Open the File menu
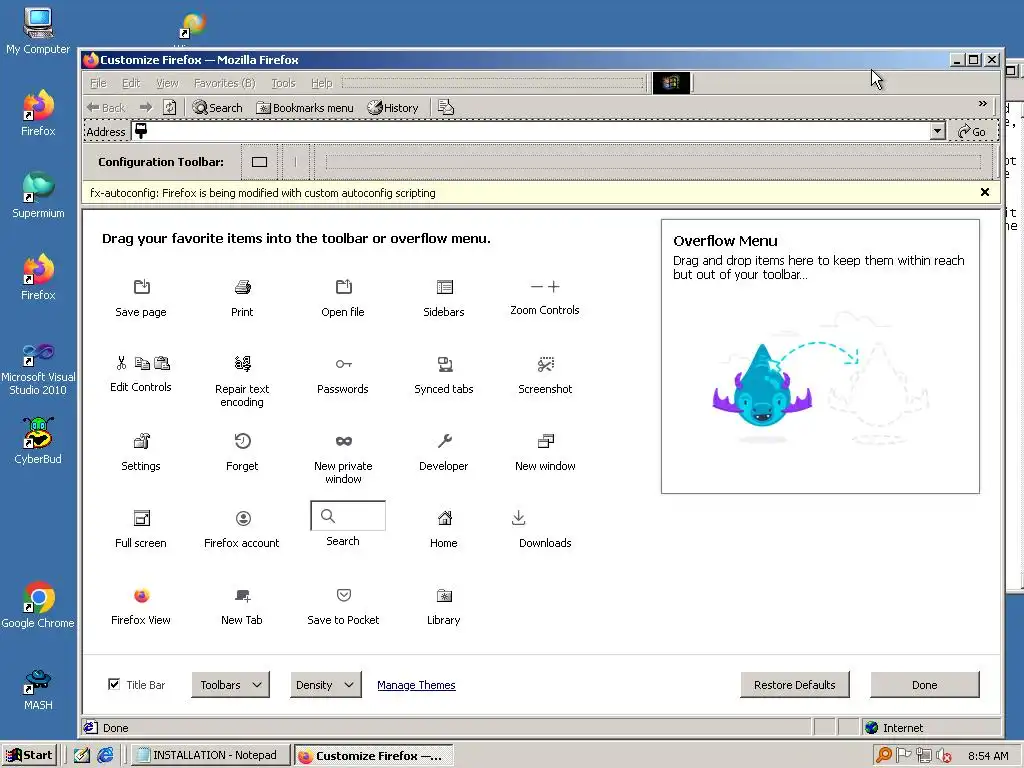Image resolution: width=1024 pixels, height=768 pixels. pyautogui.click(x=98, y=83)
